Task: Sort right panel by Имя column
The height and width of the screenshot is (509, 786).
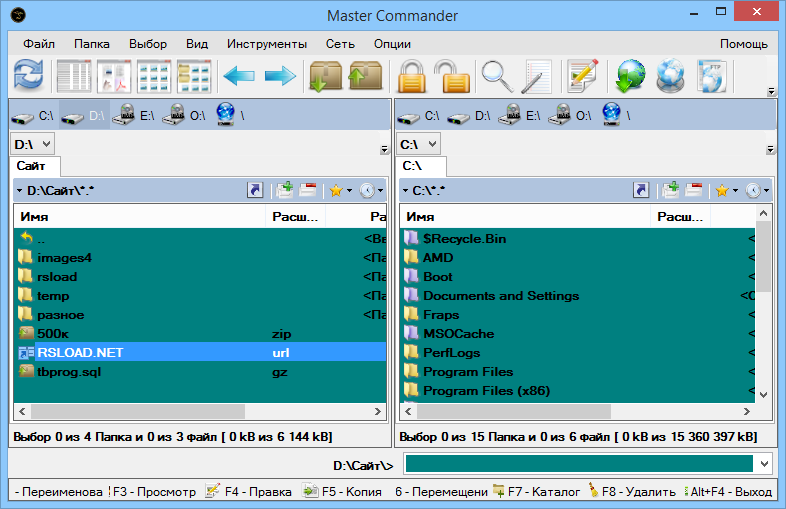Action: (525, 217)
